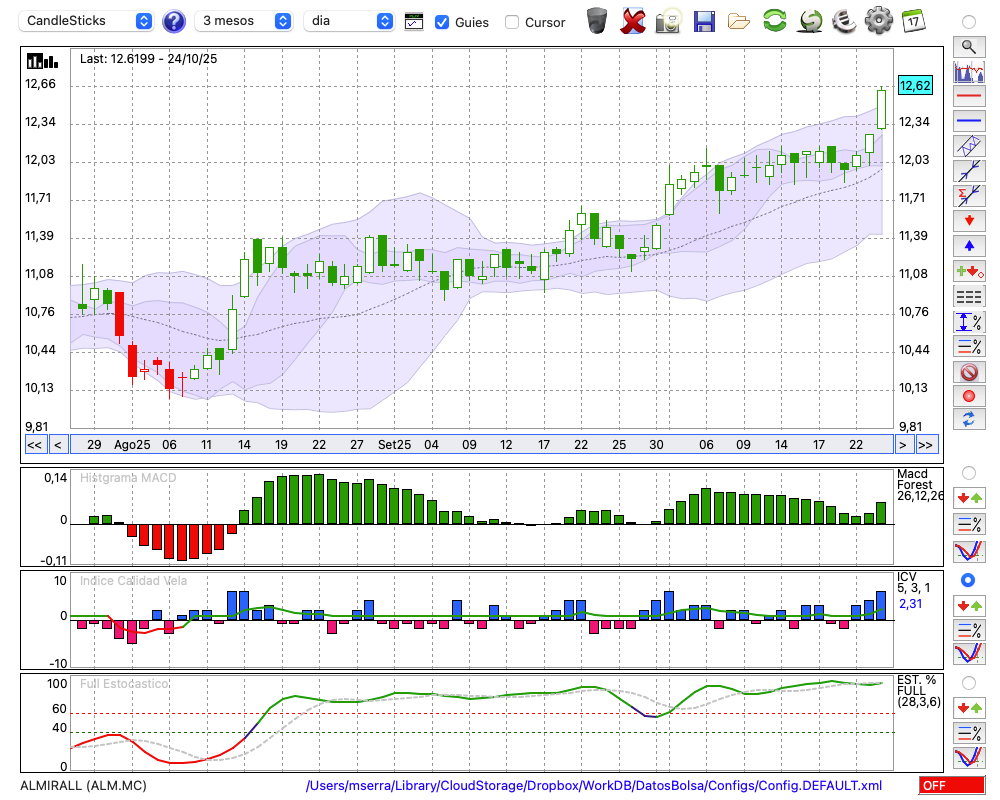Open settings with the gear icon

point(879,21)
